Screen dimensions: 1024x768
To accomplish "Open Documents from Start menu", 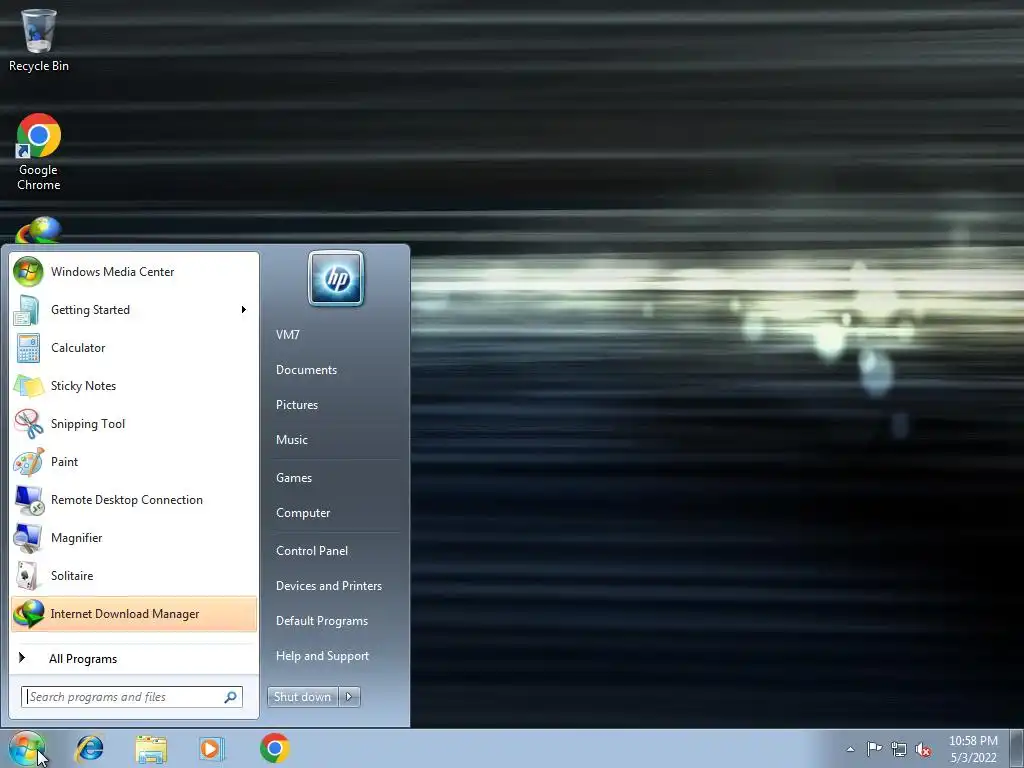I will [306, 370].
